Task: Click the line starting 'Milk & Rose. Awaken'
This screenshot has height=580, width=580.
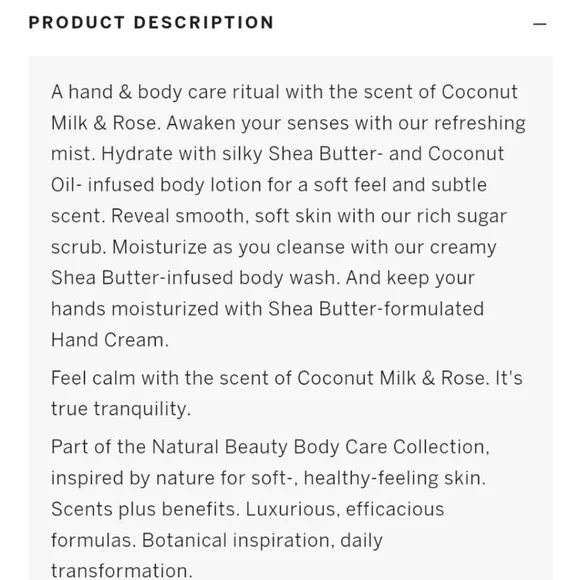Action: click(288, 123)
